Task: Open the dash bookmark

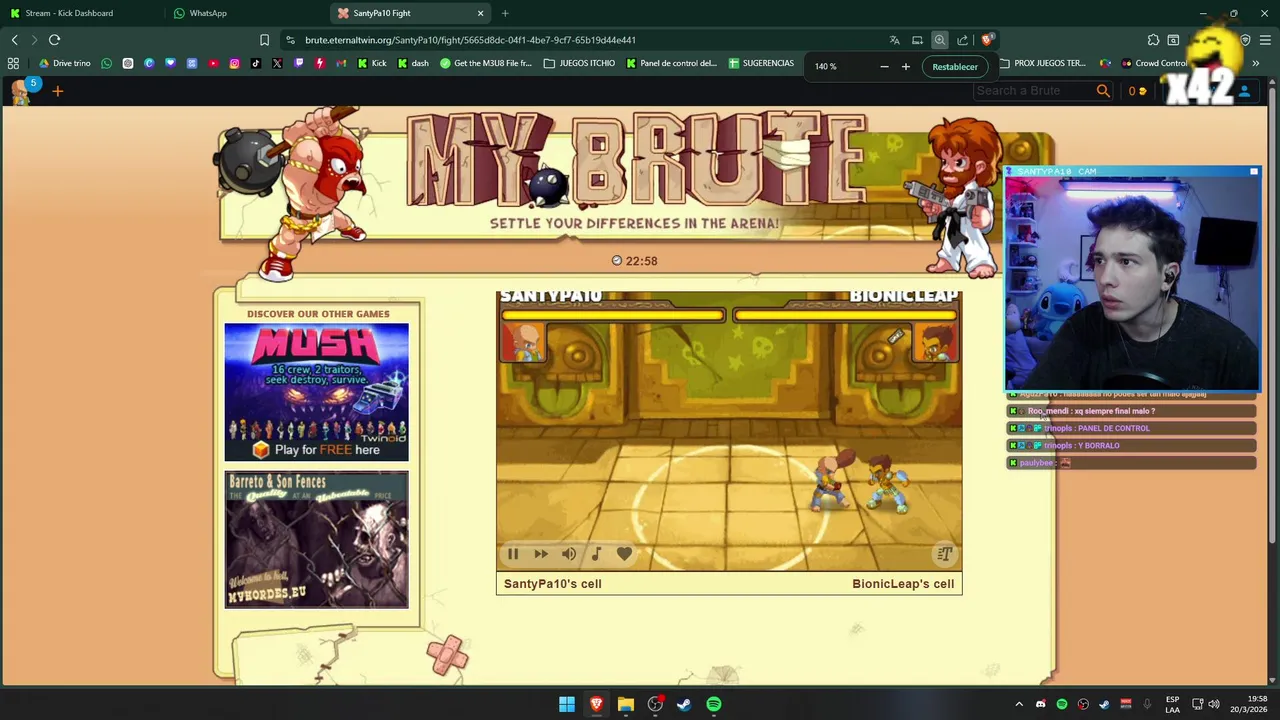Action: 413,63
